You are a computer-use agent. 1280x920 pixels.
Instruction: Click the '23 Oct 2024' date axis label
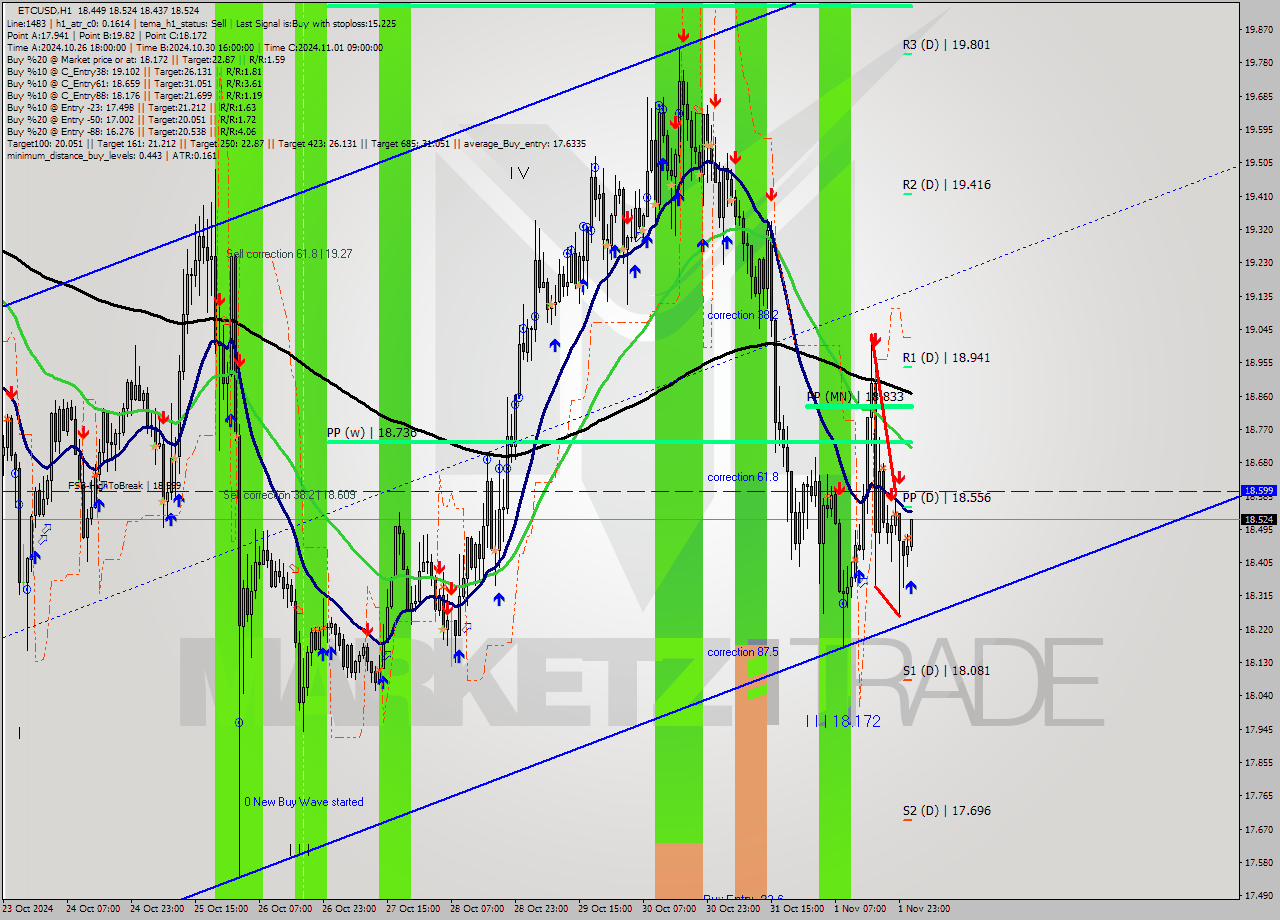[28, 909]
